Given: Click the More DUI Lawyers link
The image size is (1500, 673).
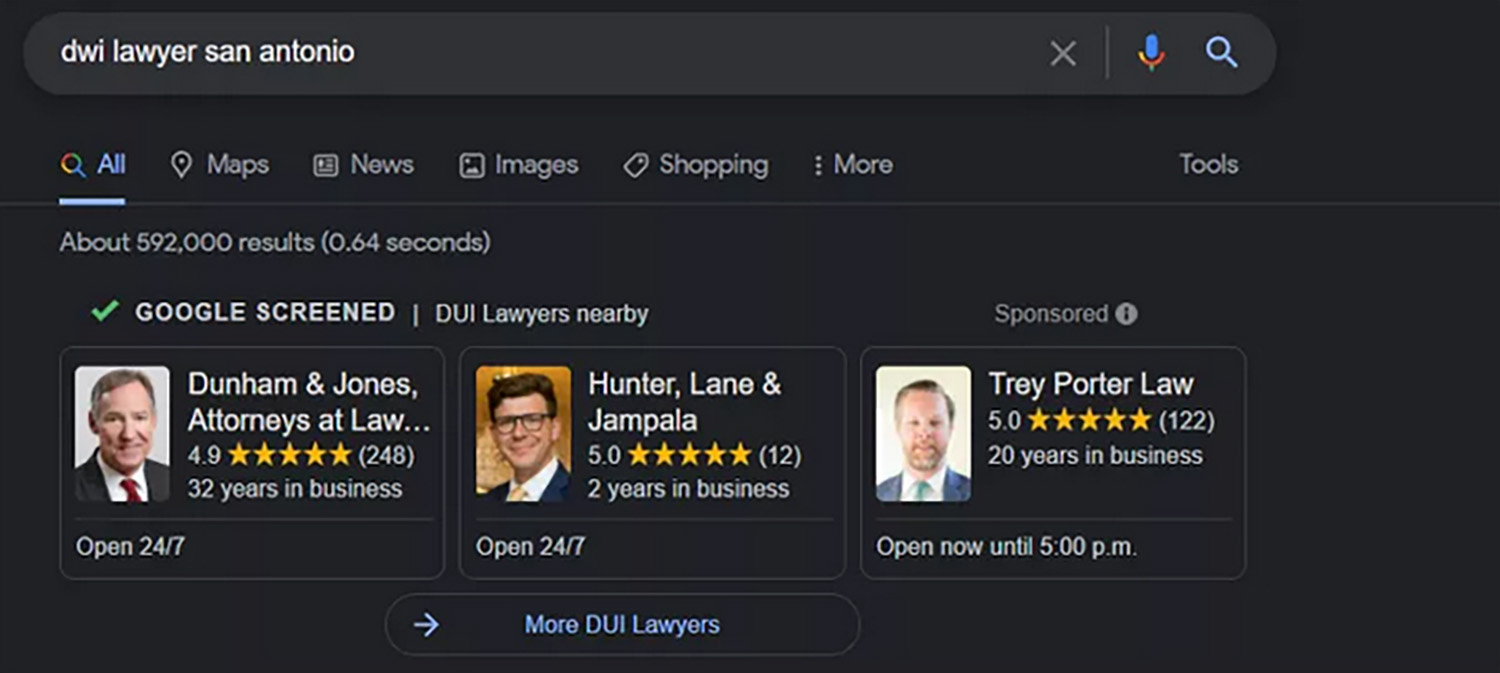Looking at the screenshot, I should [x=620, y=624].
